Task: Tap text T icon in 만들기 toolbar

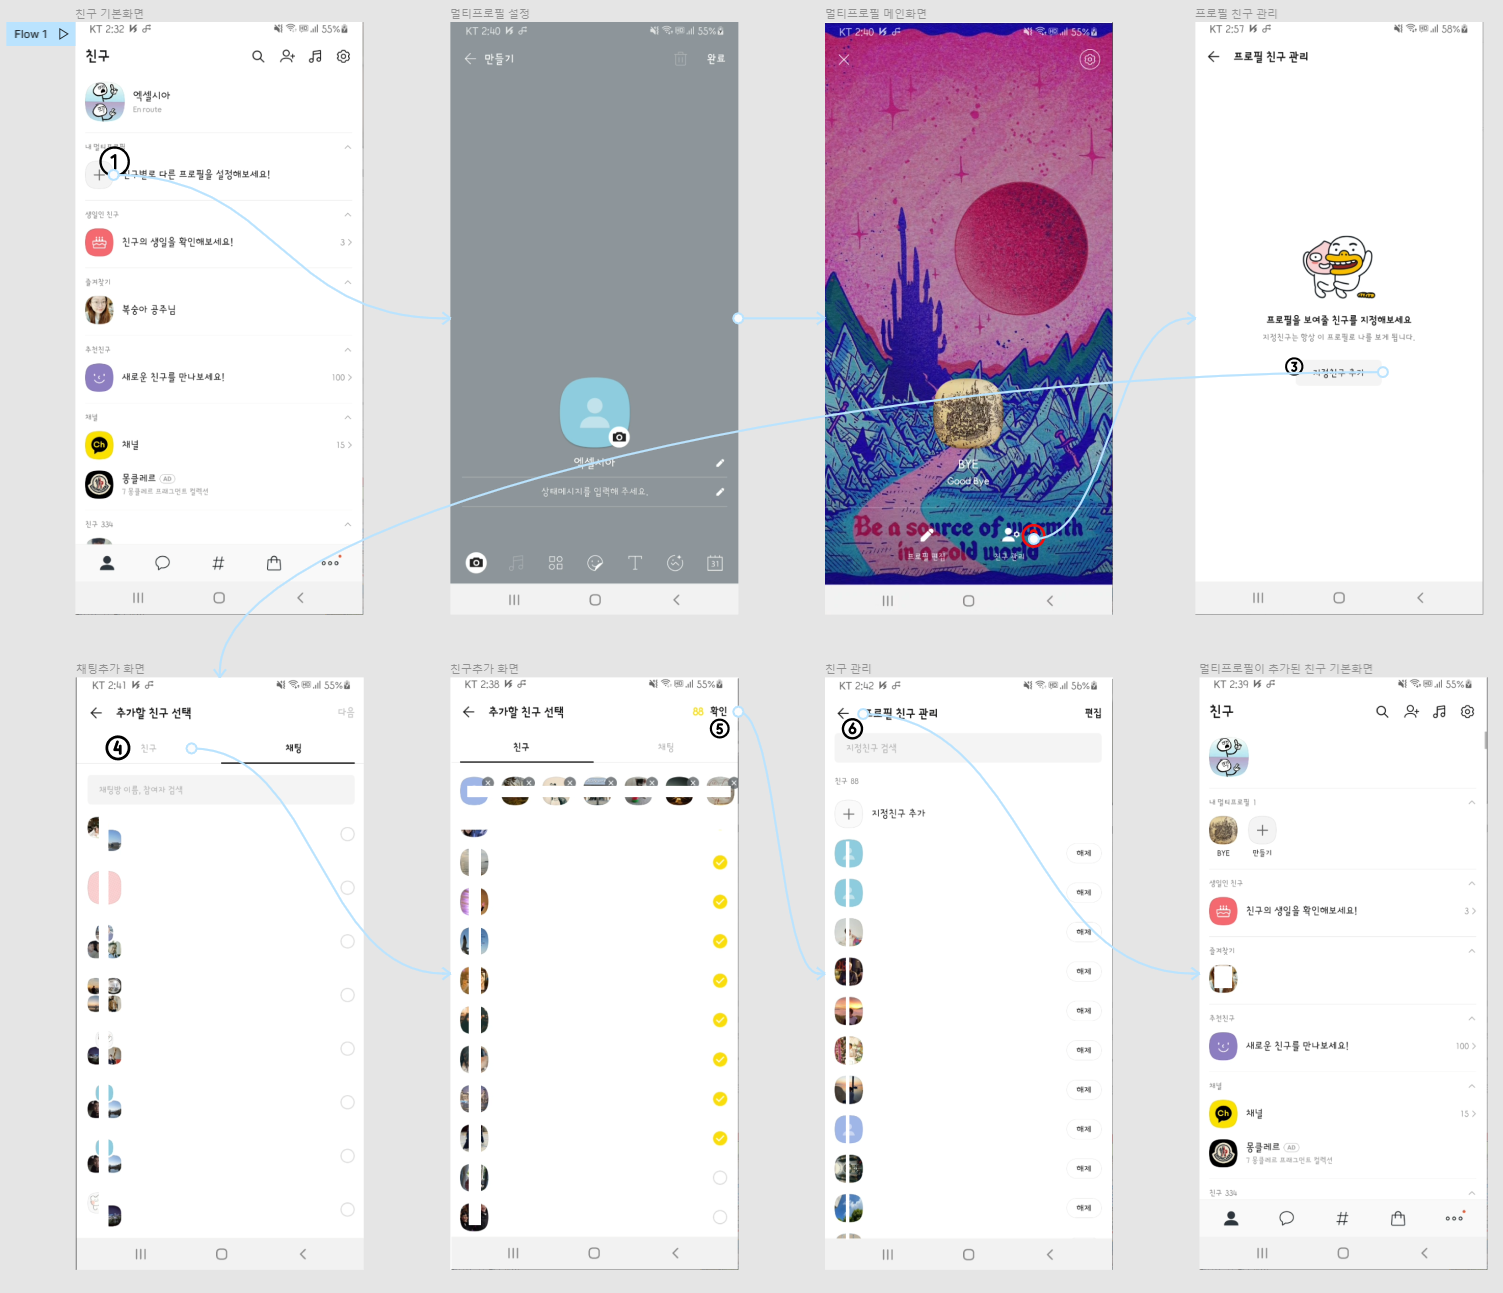Action: click(x=635, y=563)
